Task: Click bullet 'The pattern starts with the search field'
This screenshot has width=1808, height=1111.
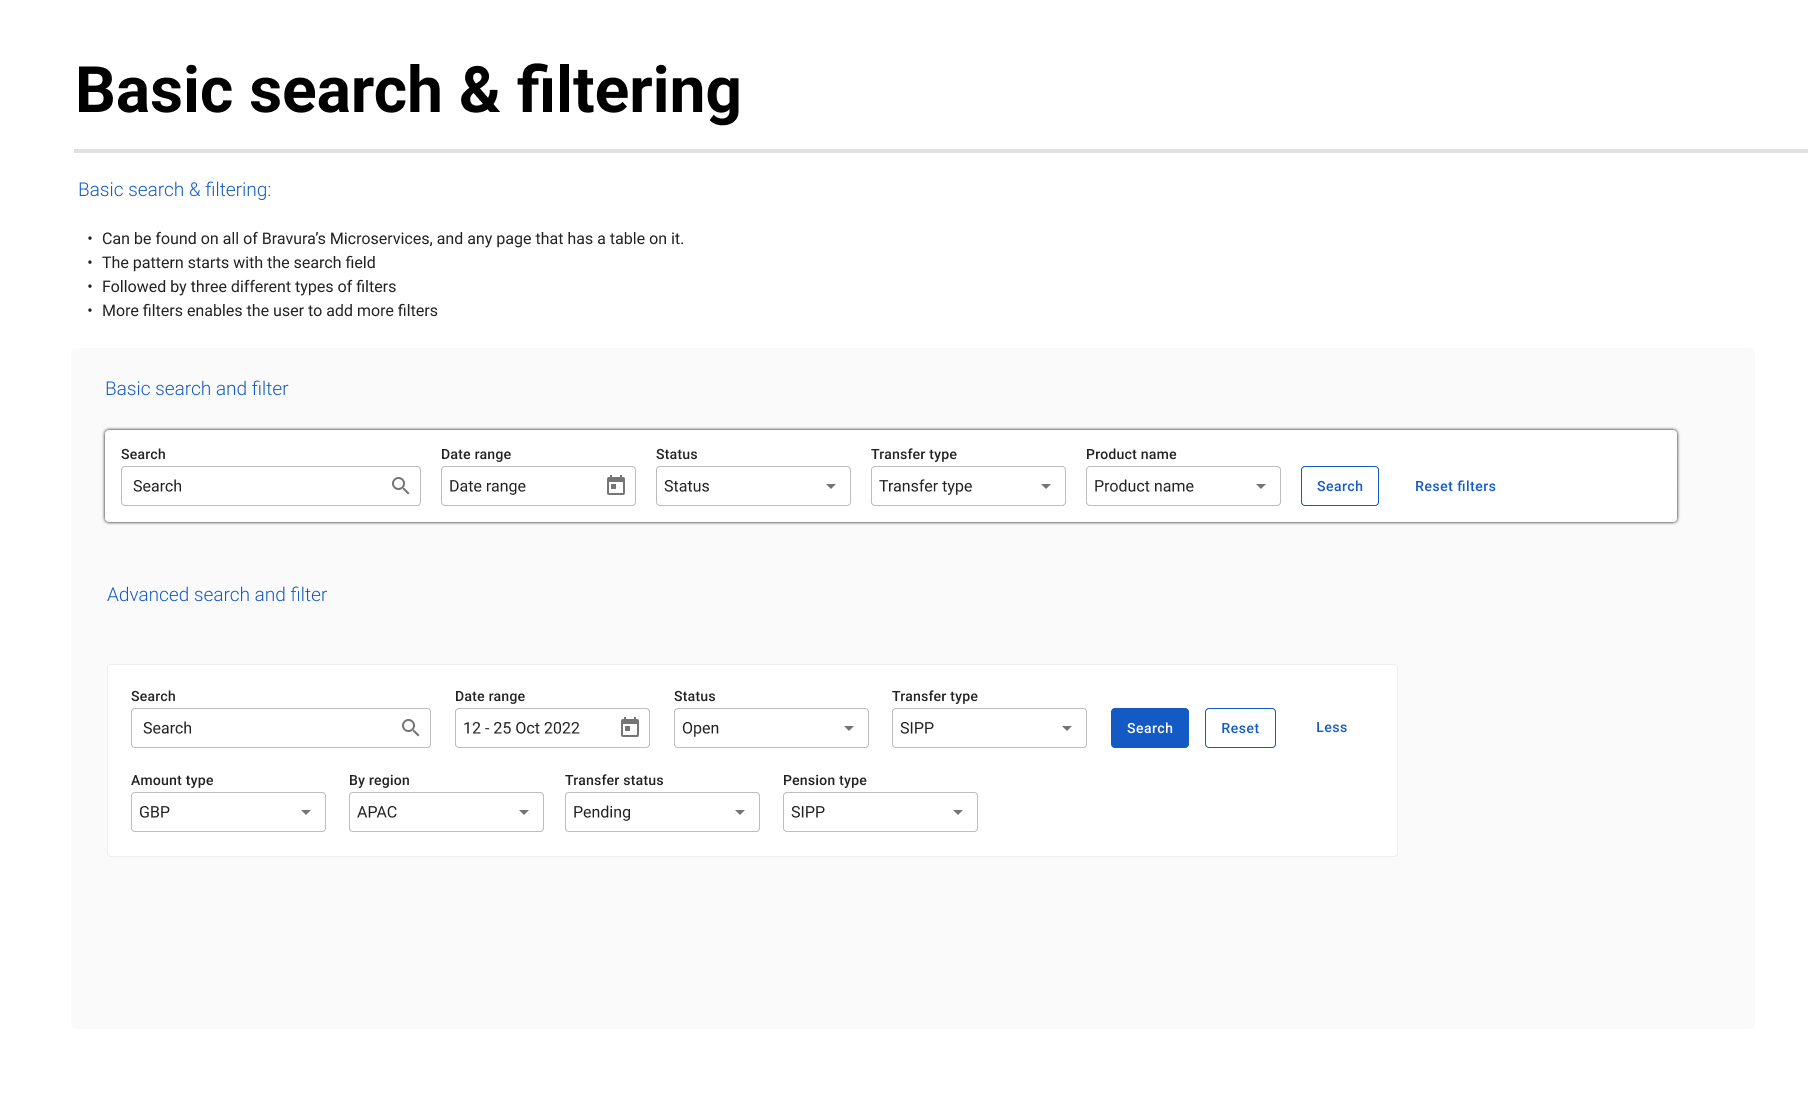Action: [x=239, y=263]
